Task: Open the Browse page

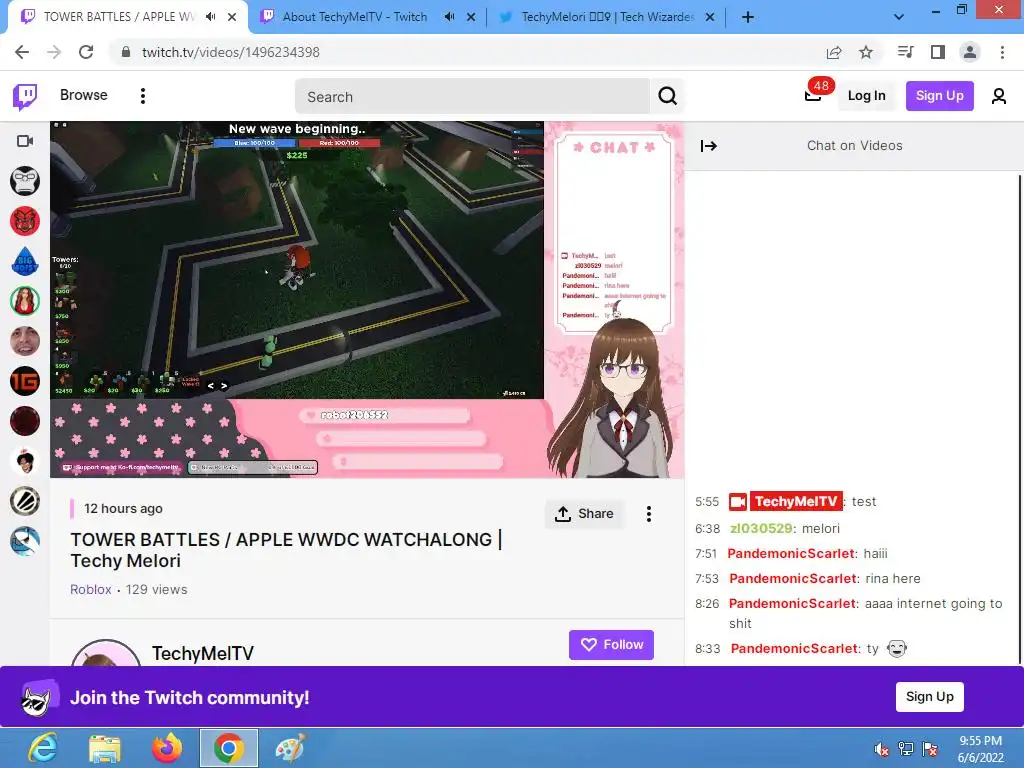Action: [x=84, y=95]
